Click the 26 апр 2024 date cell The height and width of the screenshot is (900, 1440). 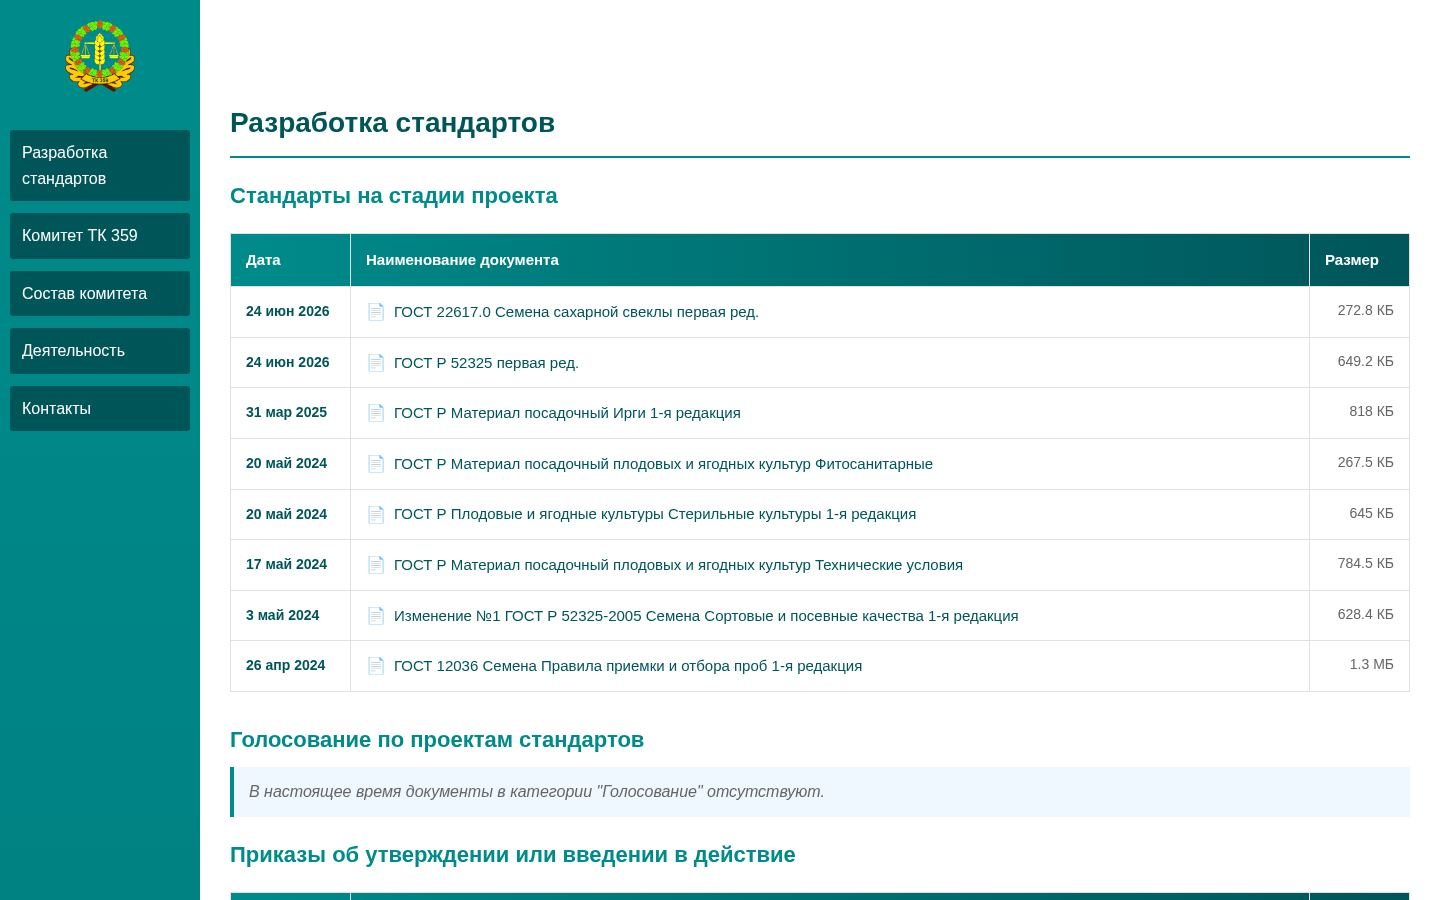point(290,666)
